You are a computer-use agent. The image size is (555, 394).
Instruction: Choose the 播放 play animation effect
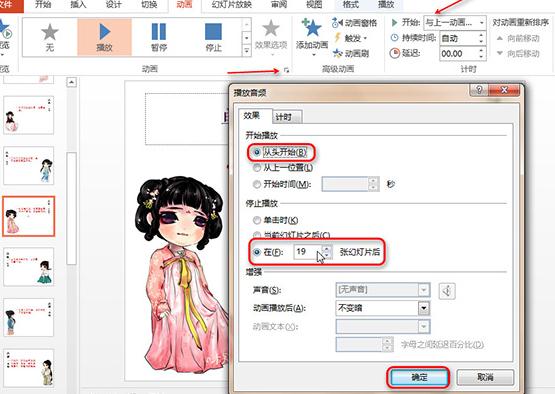104,37
